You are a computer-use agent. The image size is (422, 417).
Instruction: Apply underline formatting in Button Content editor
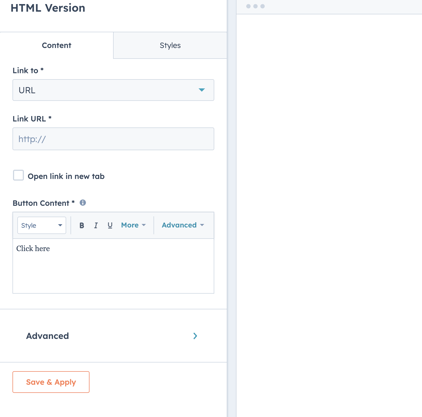click(110, 225)
